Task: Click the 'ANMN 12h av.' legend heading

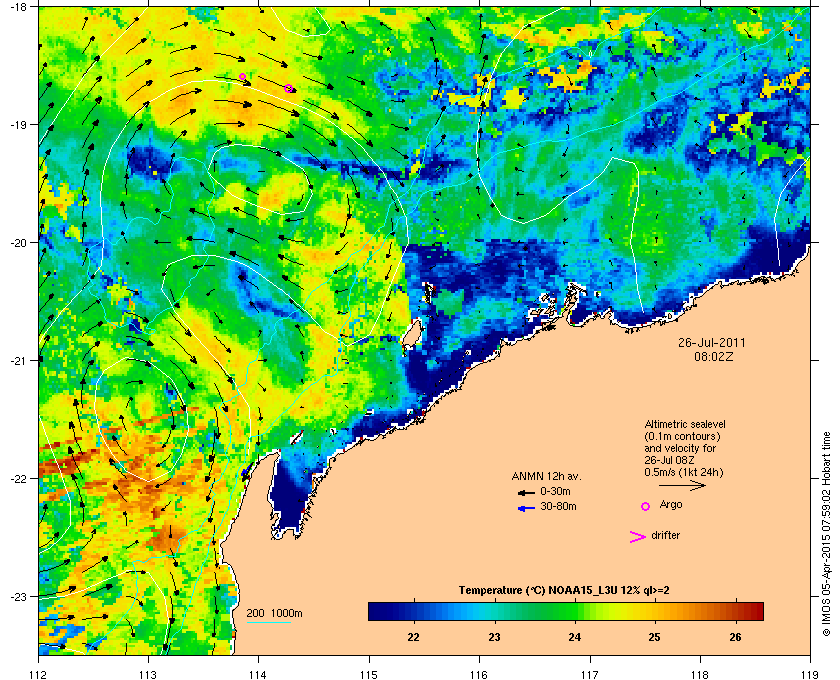Action: pos(546,476)
